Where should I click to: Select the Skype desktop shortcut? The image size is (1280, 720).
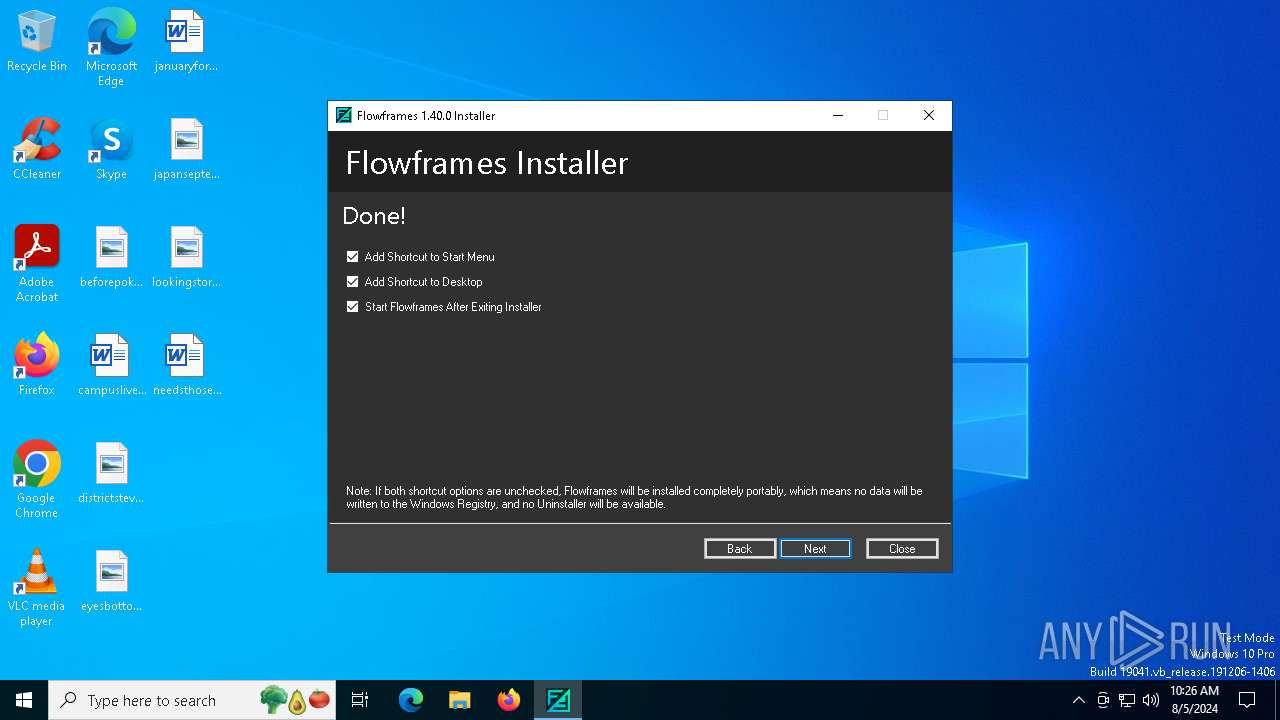pos(111,149)
